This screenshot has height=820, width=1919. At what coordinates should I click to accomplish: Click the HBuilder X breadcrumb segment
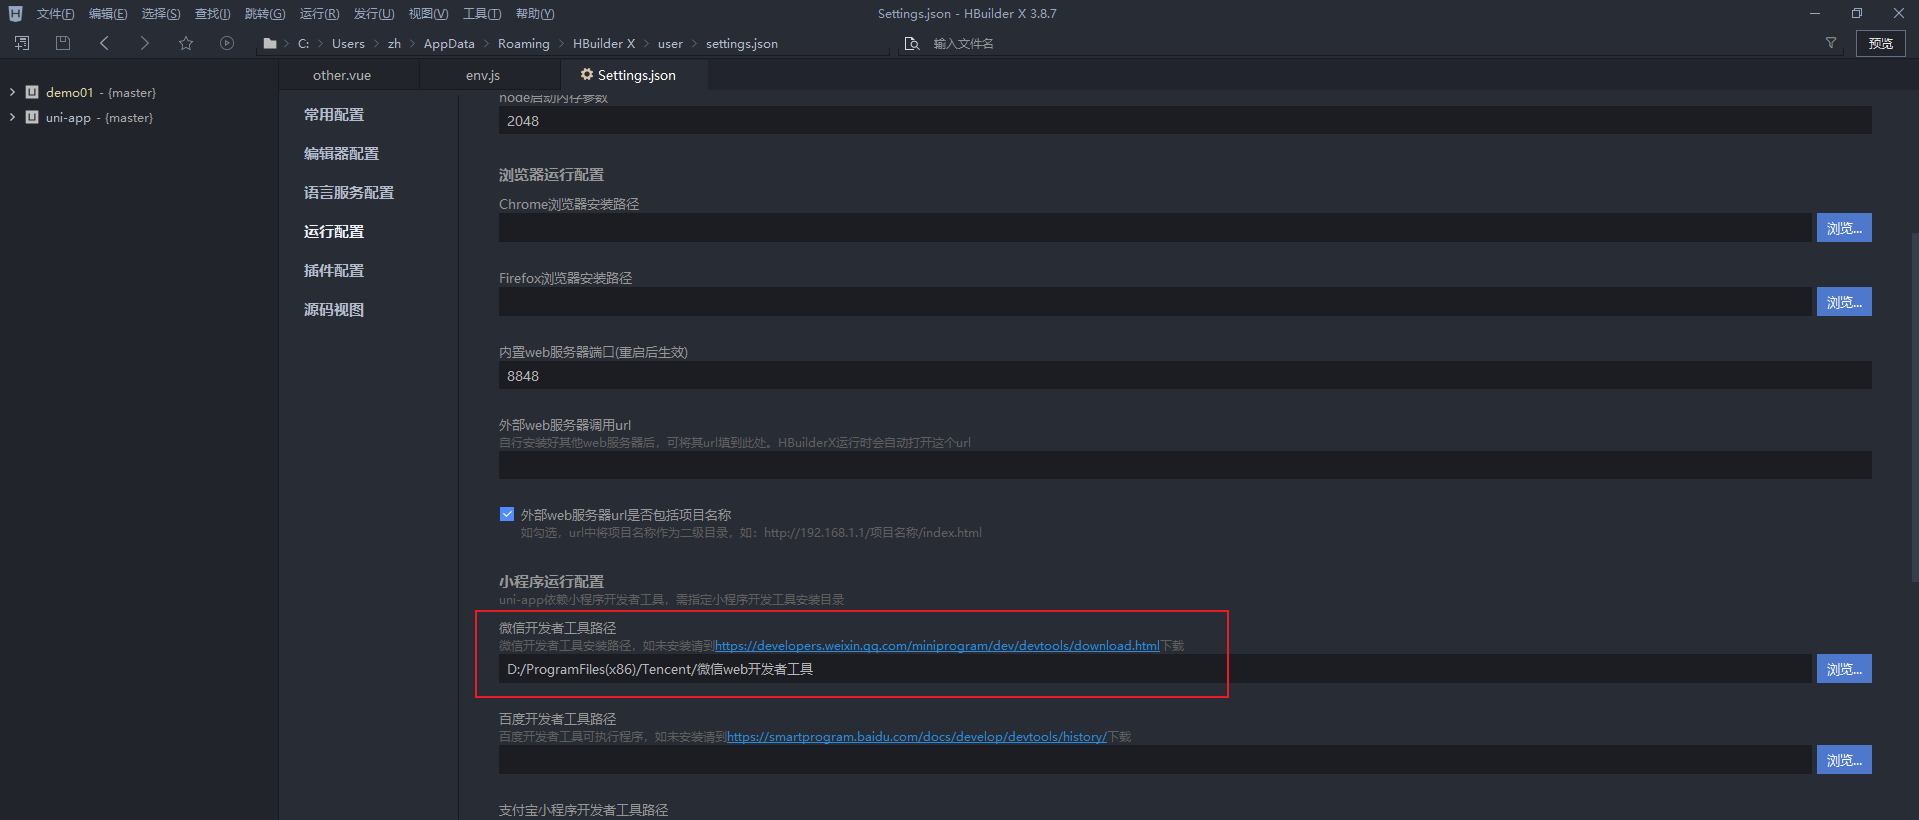[x=604, y=44]
